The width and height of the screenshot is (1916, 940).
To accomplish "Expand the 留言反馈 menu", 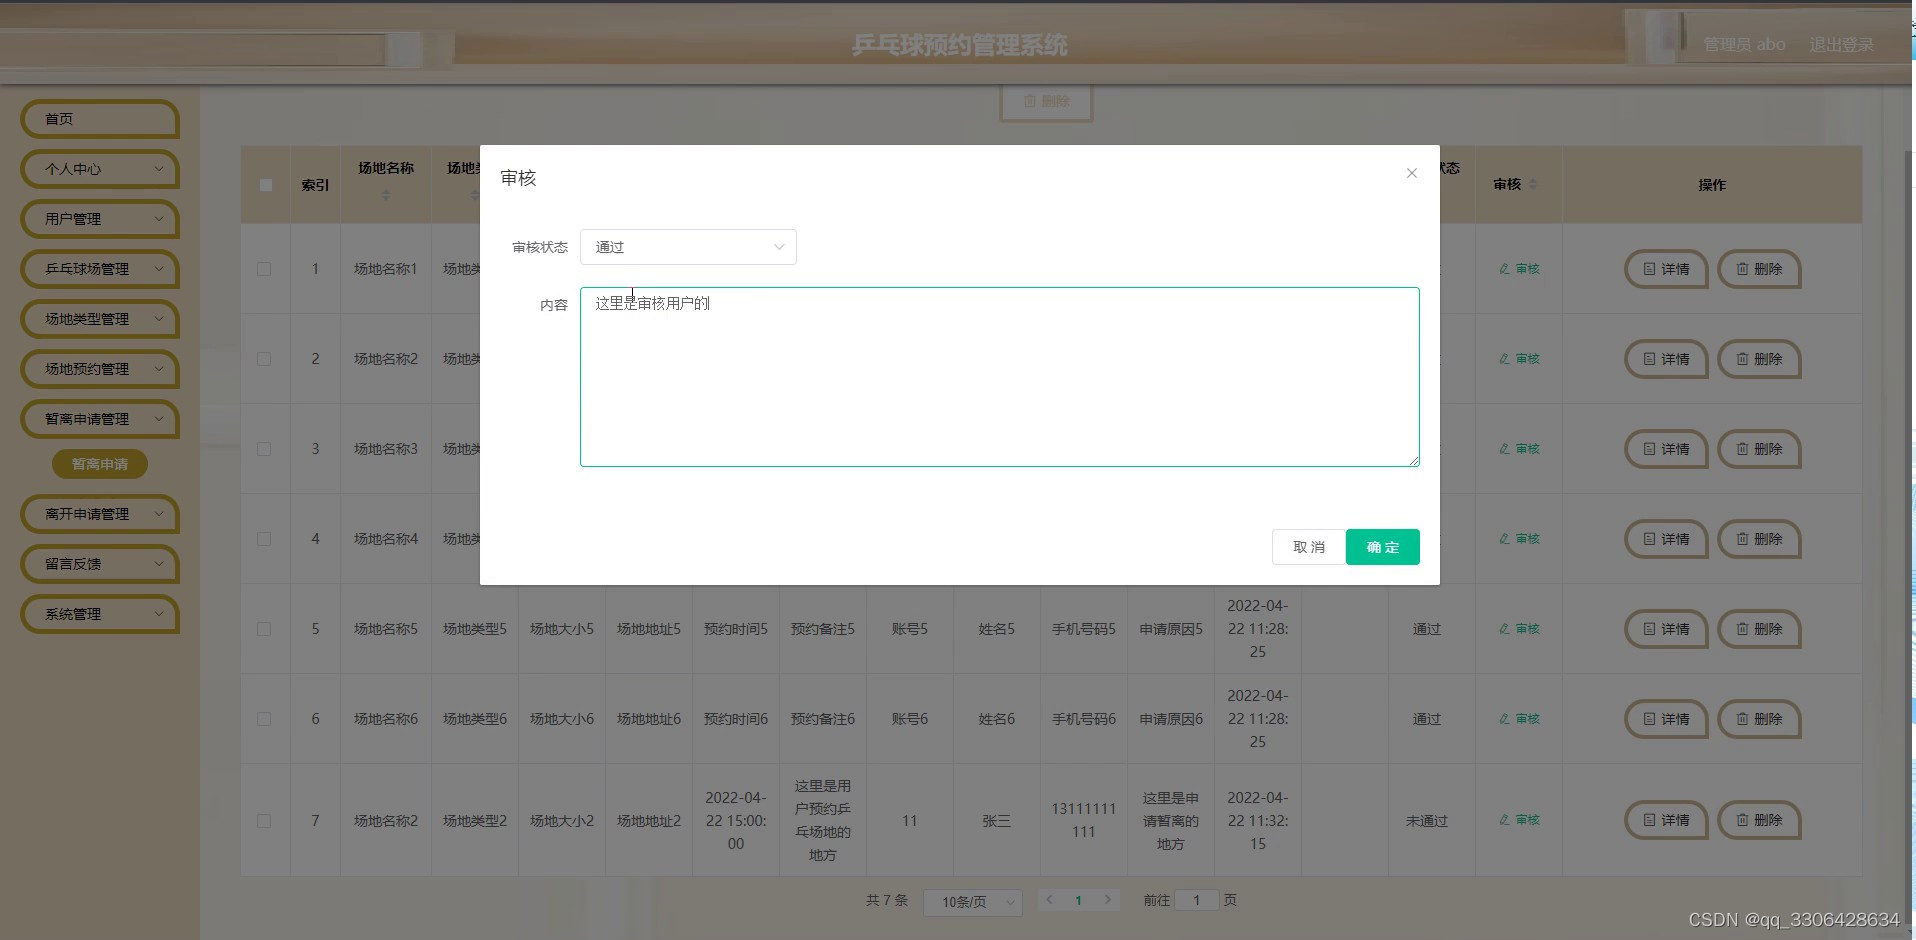I will 99,564.
